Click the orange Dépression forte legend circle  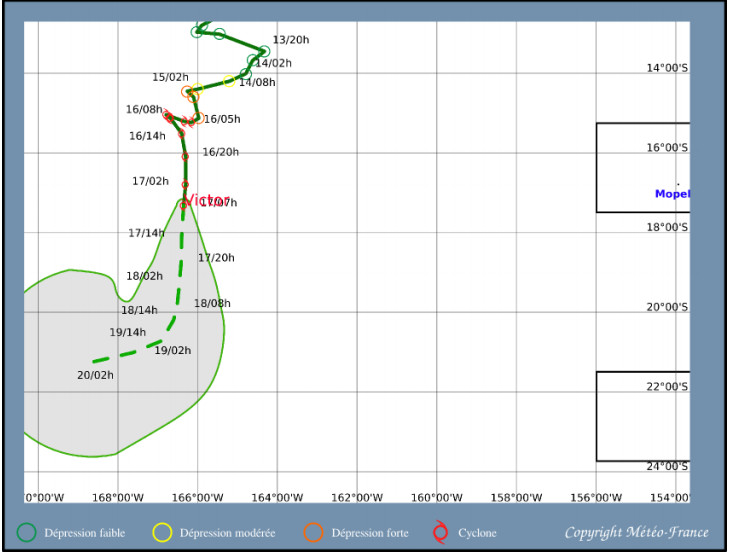click(x=314, y=533)
